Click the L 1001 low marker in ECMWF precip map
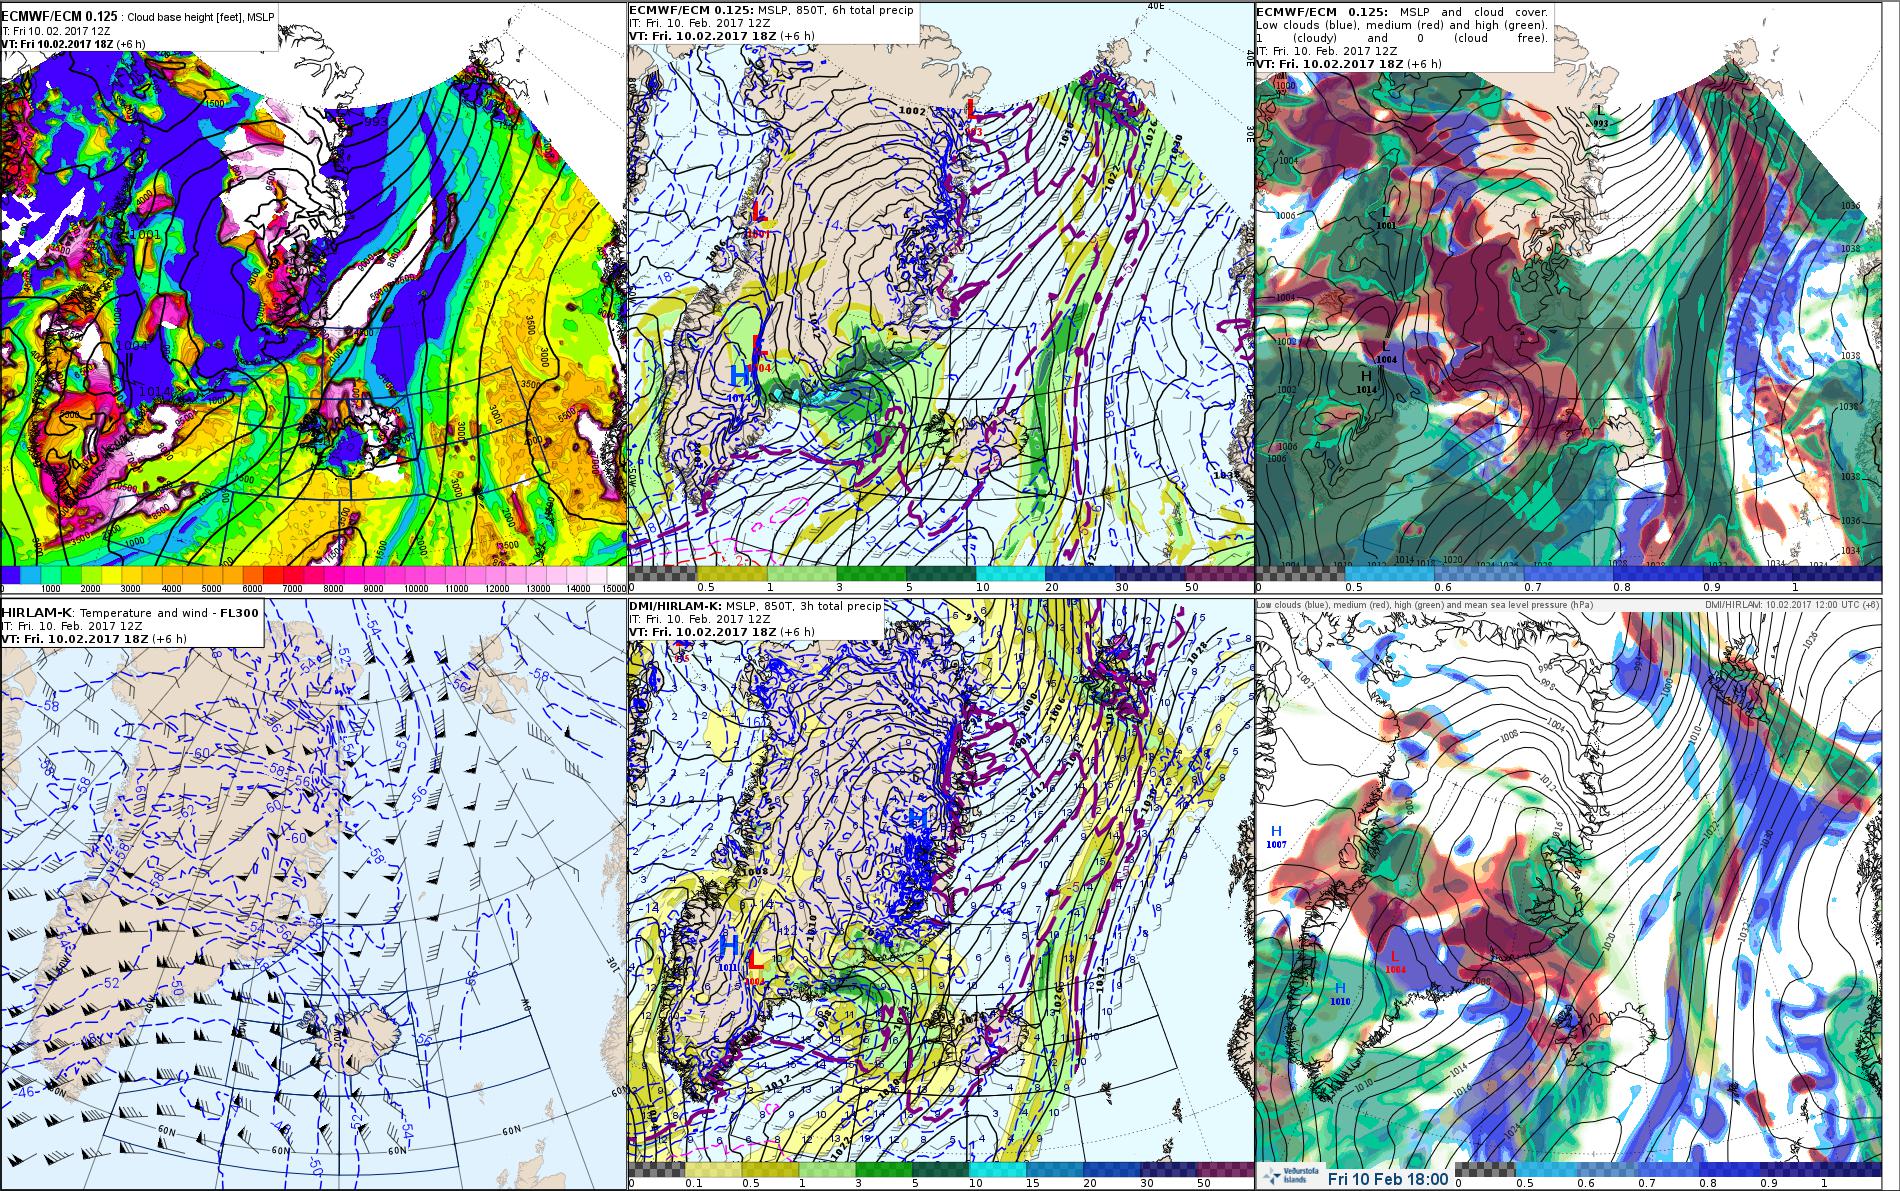Screen dimensions: 1900x1191 (x=759, y=217)
